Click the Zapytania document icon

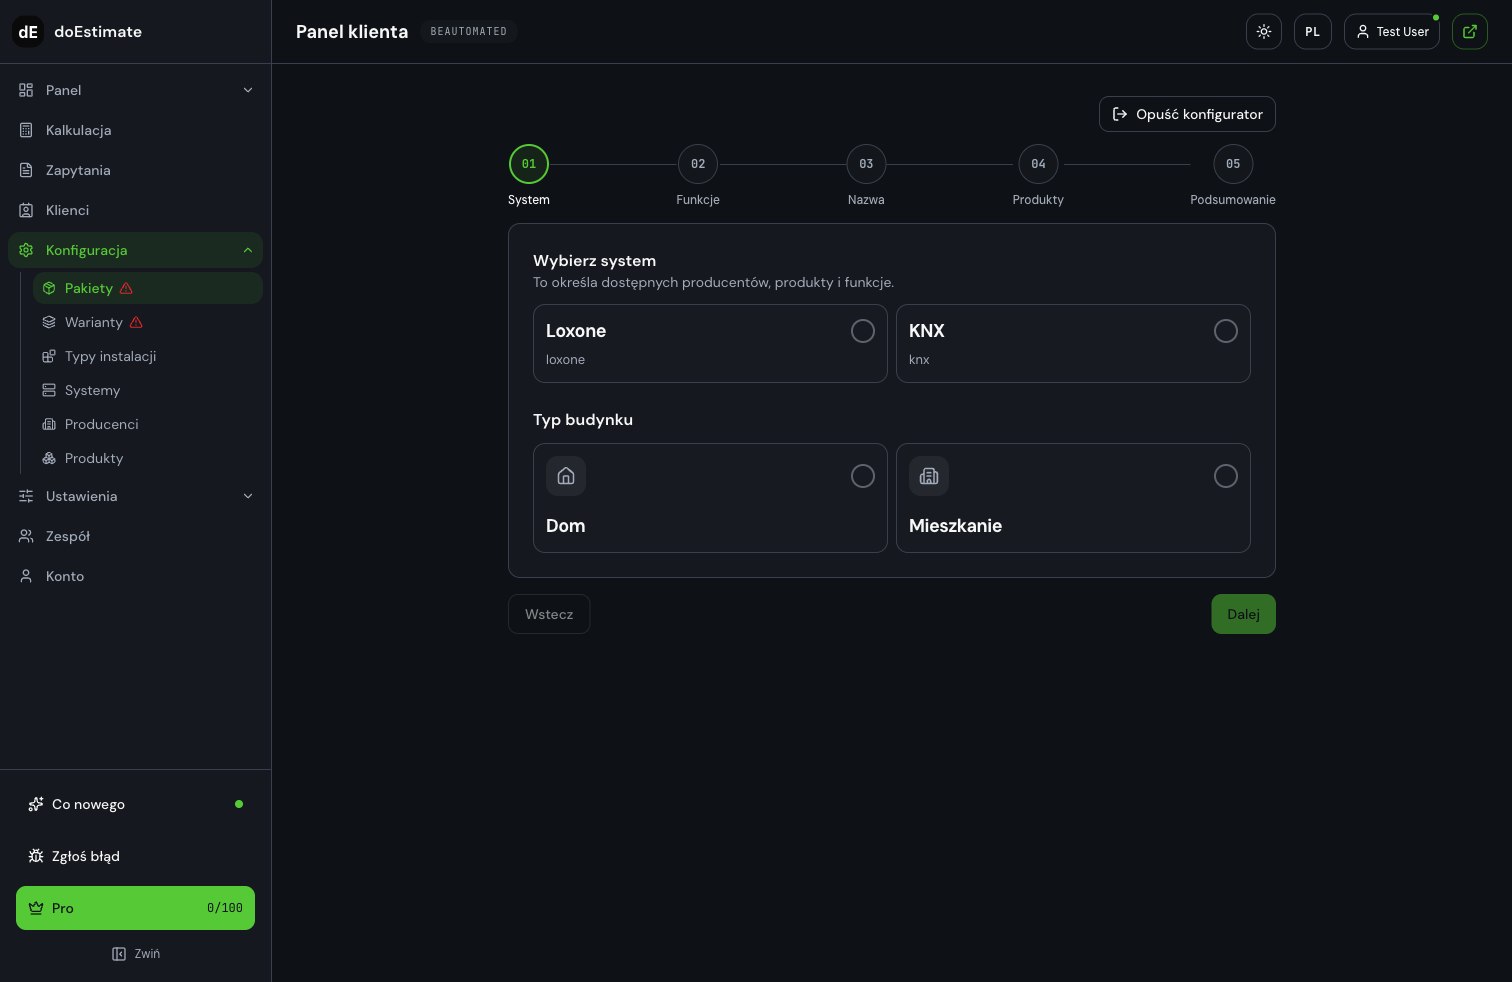point(26,170)
